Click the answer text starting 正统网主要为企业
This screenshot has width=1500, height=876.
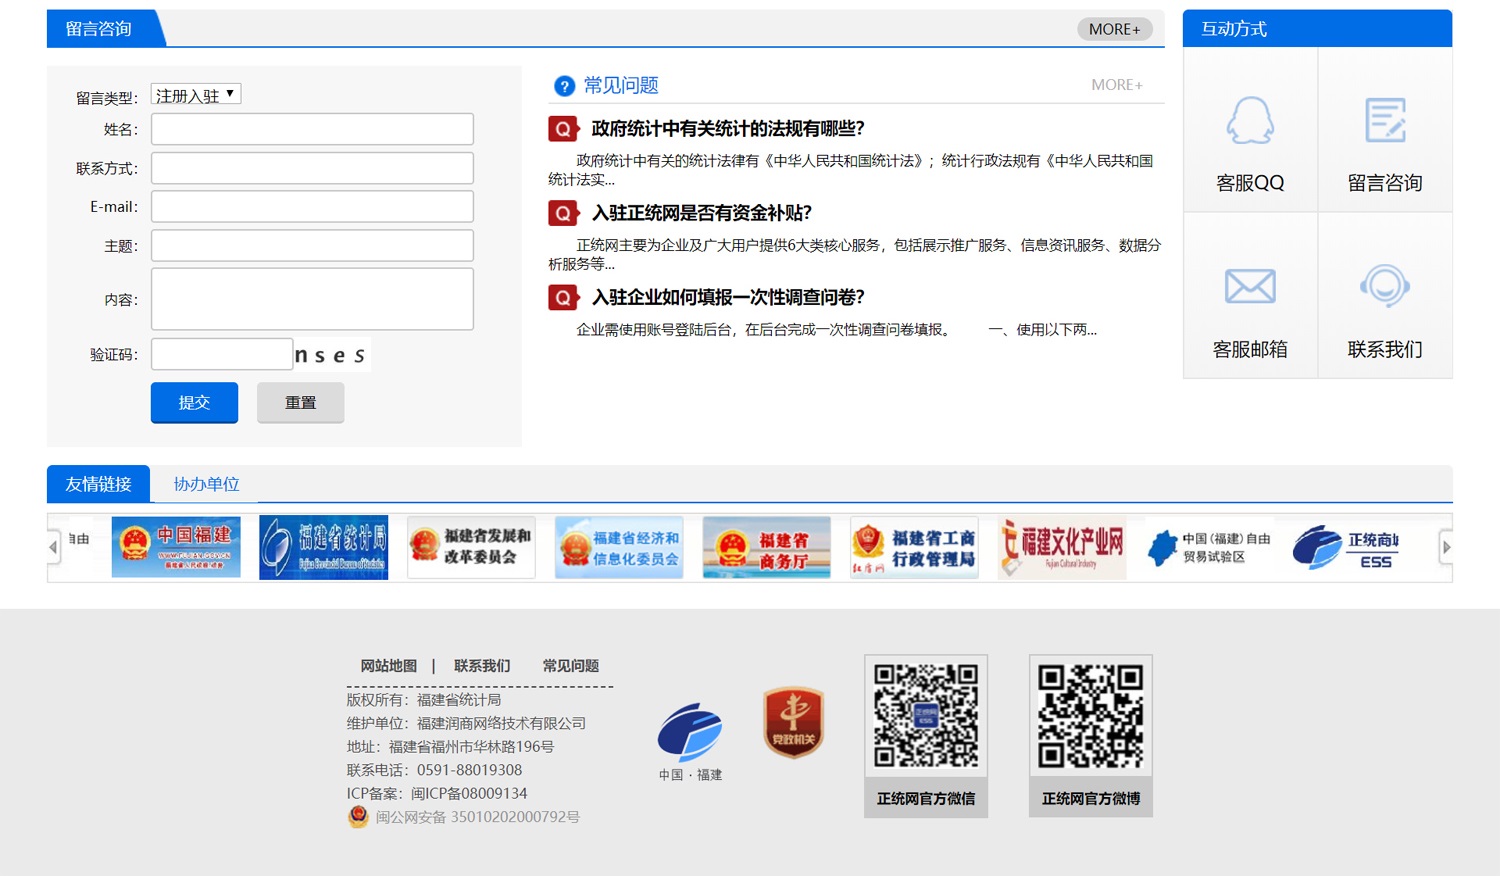tap(855, 254)
